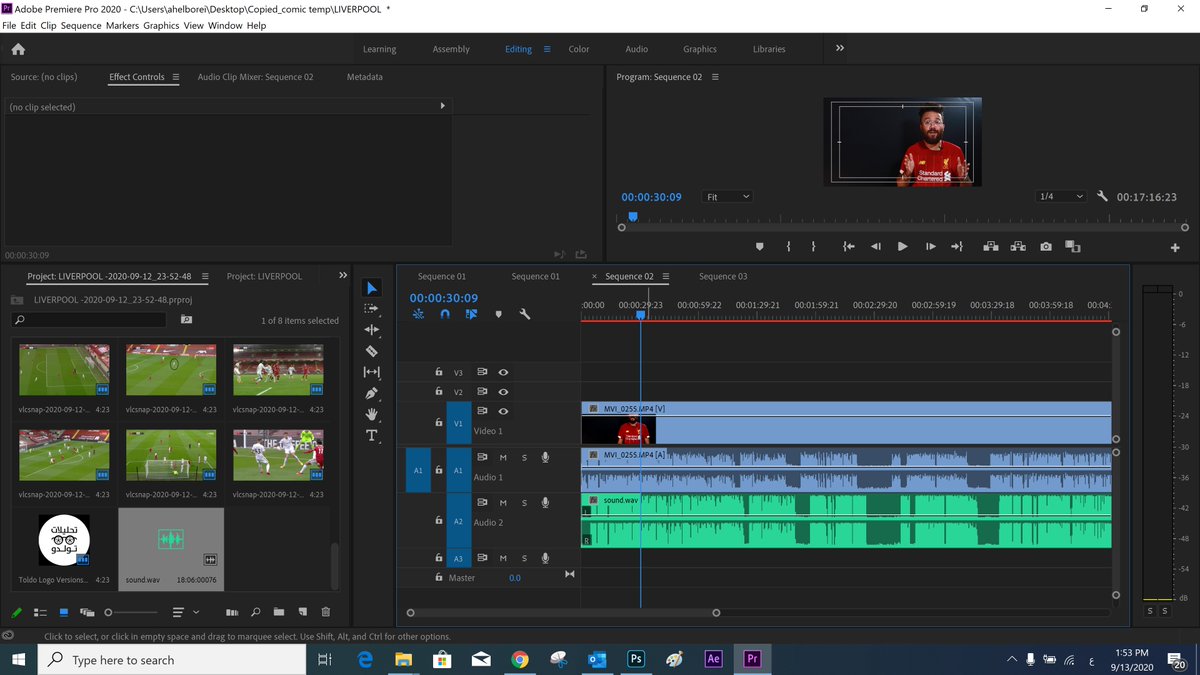
Task: Open the Markers menu
Action: point(122,25)
